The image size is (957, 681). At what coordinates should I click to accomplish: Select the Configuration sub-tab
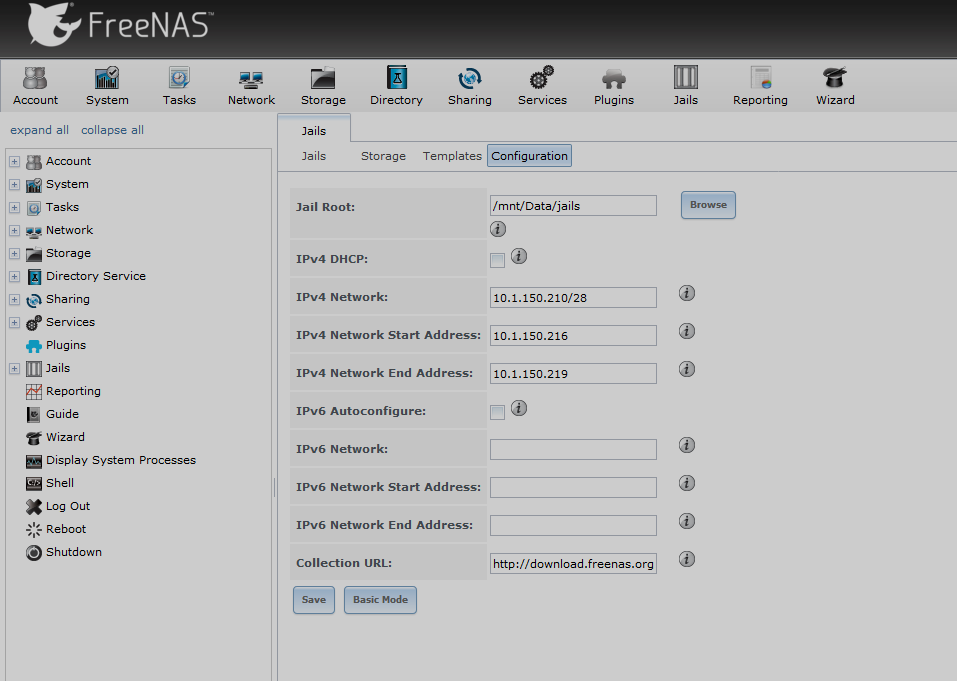click(x=529, y=156)
